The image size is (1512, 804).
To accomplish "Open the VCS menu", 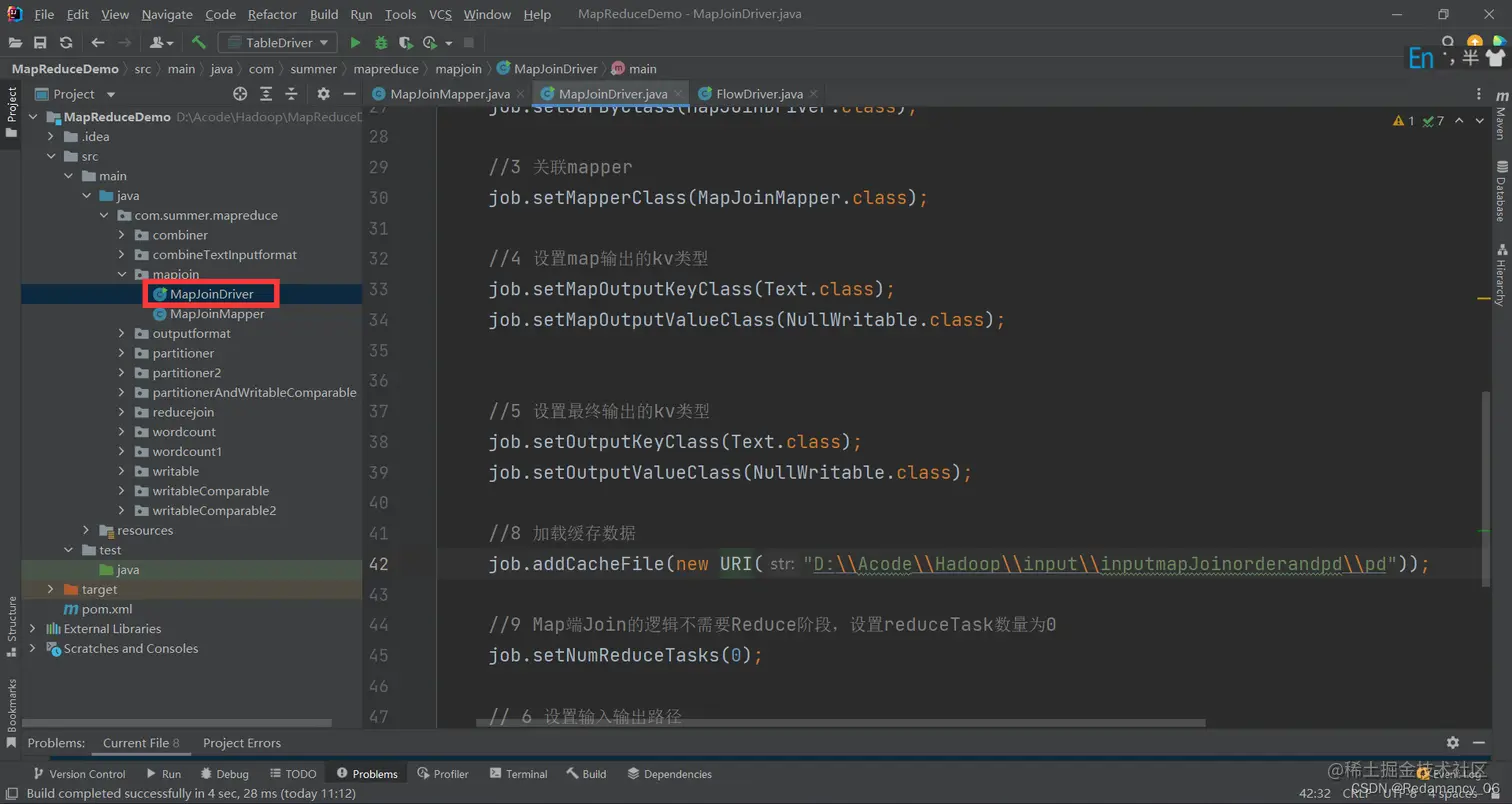I will point(440,14).
